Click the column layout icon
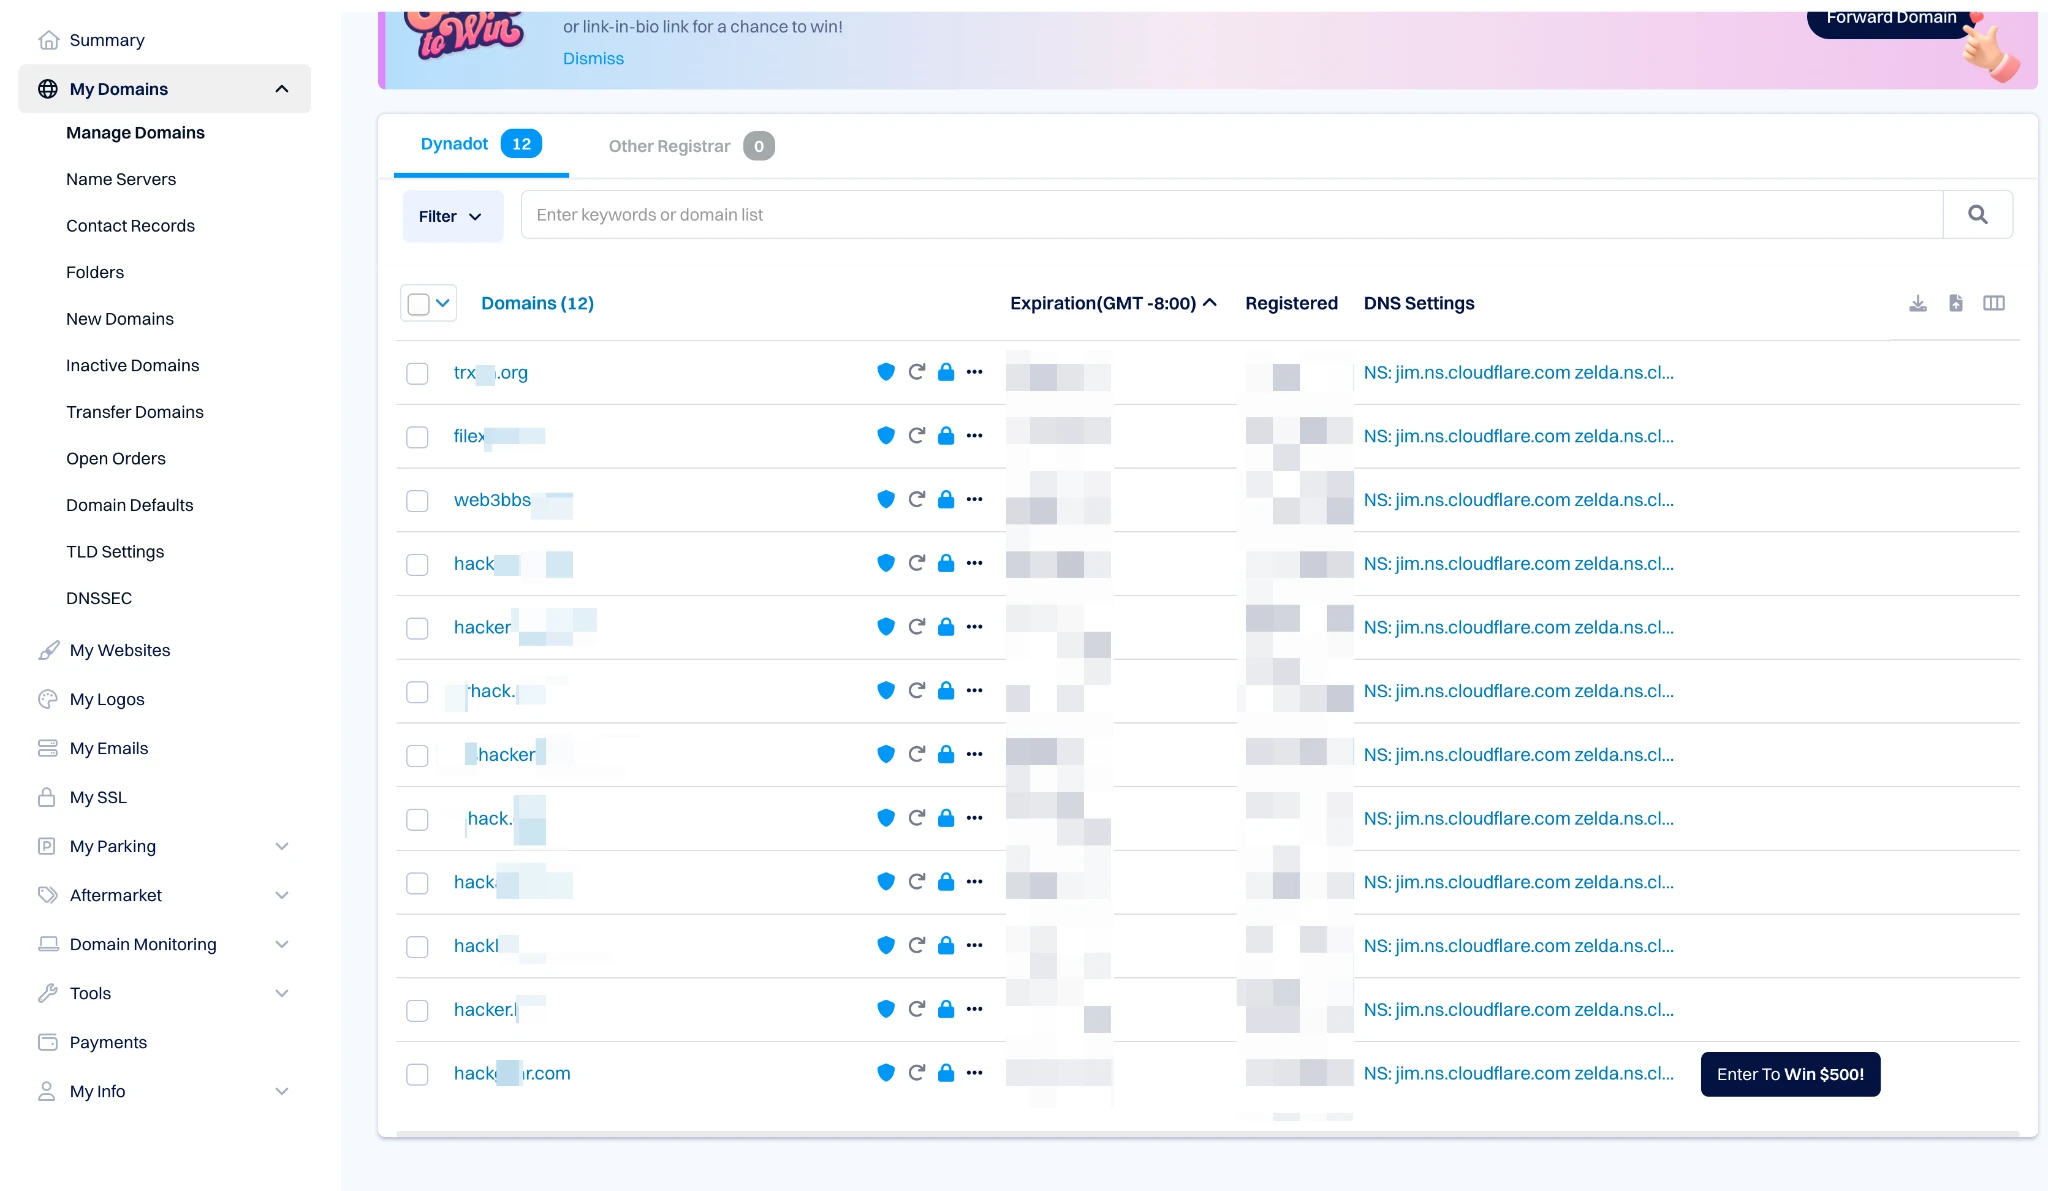Viewport: 2048px width, 1191px height. (x=1993, y=303)
